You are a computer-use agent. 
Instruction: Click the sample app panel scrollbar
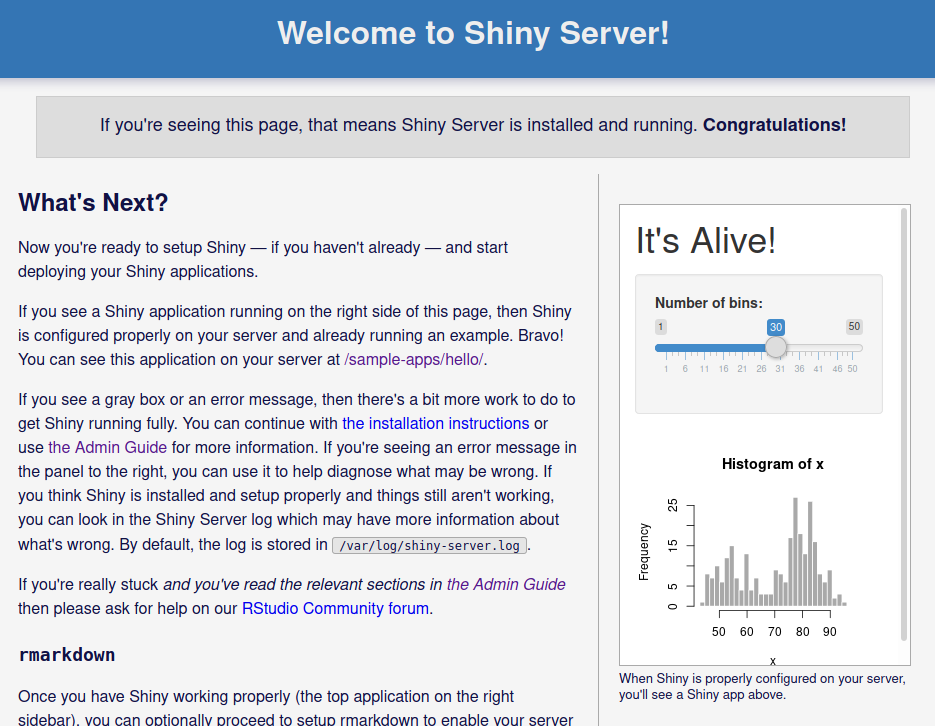click(904, 424)
